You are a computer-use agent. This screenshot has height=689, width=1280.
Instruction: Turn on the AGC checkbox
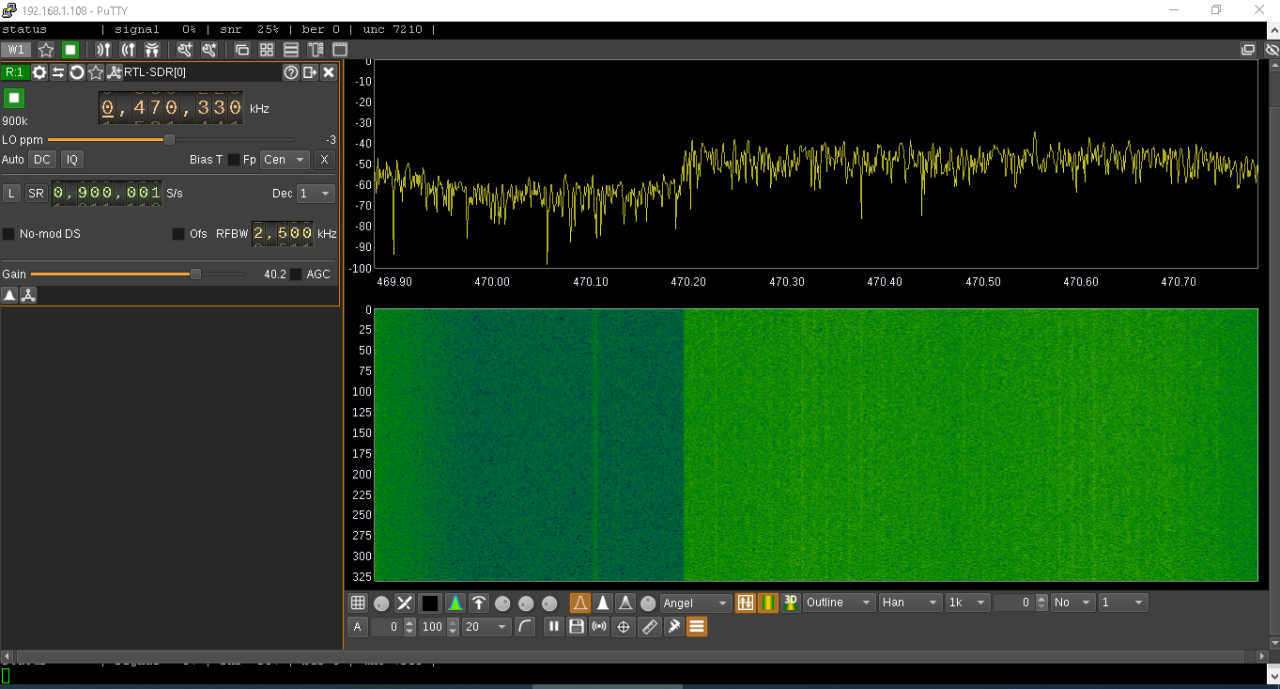click(296, 274)
